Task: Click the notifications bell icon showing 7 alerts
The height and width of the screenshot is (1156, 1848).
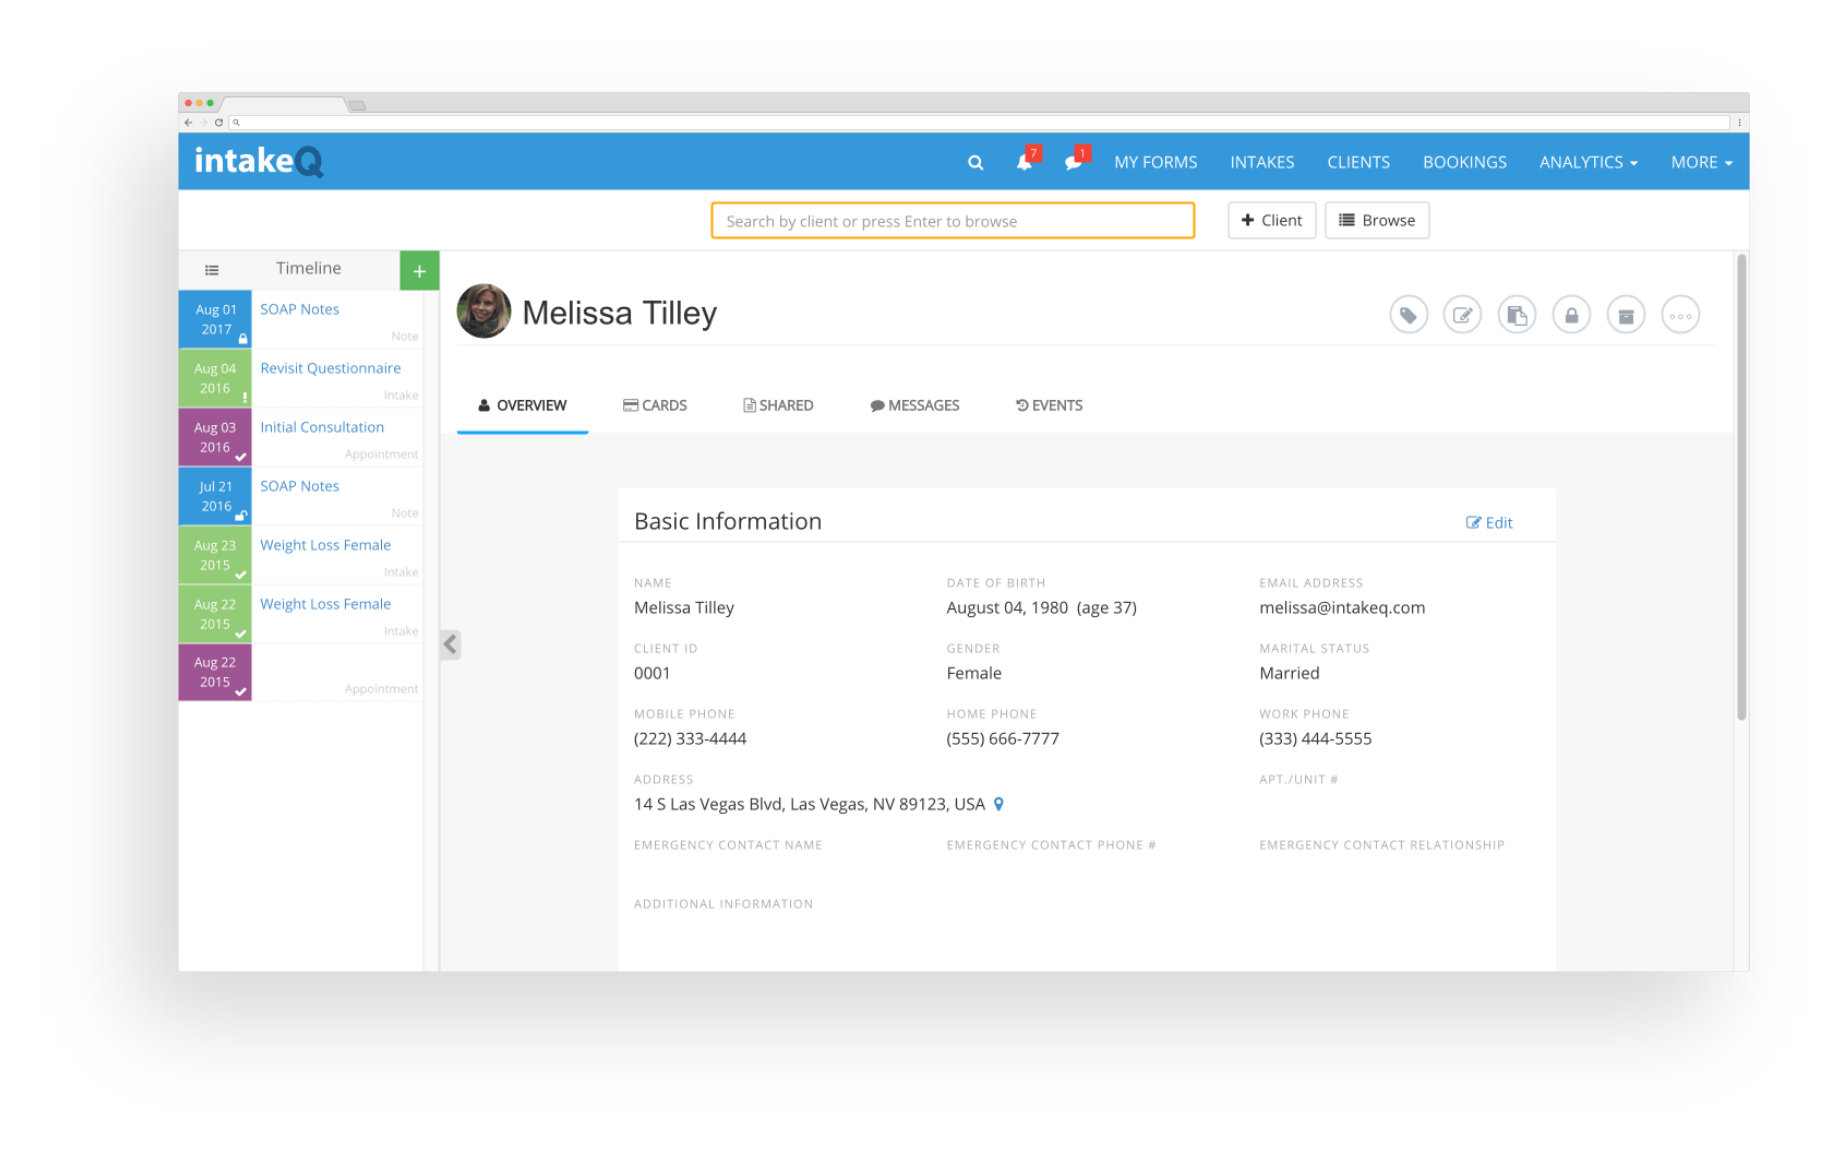Action: (x=1024, y=162)
